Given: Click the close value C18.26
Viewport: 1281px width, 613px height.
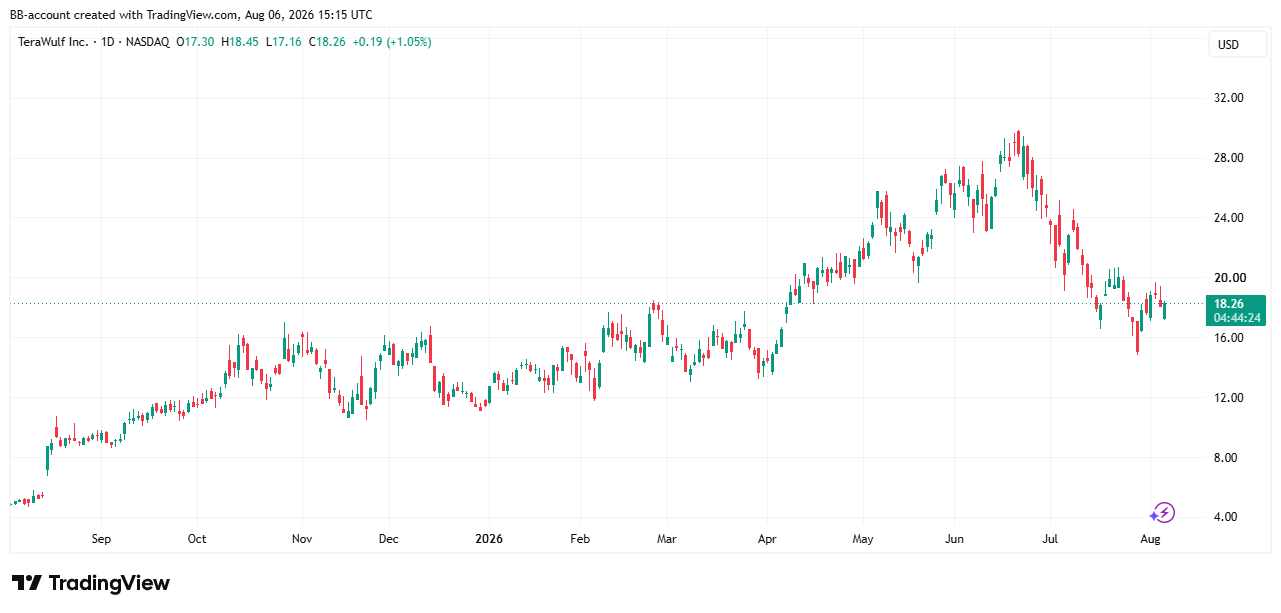Looking at the screenshot, I should click(328, 42).
